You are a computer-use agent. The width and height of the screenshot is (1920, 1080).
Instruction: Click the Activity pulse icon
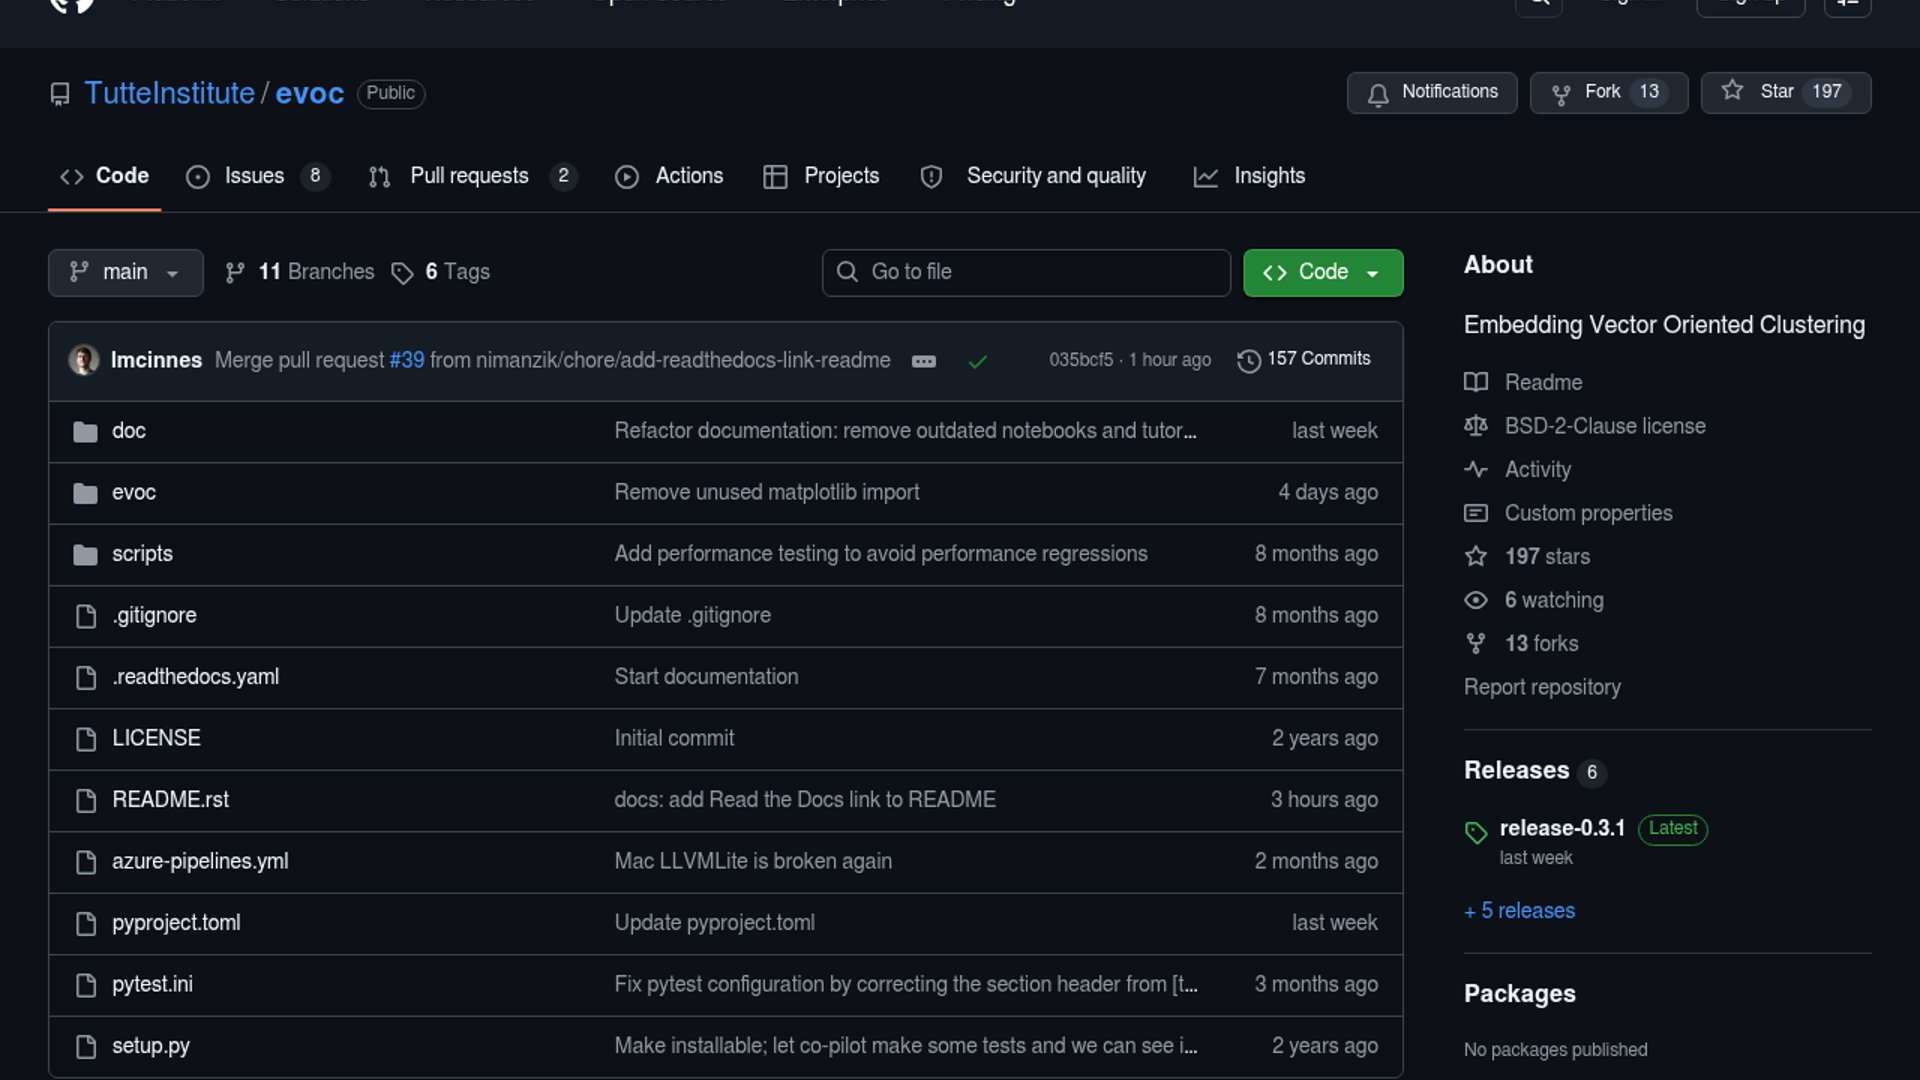point(1476,469)
